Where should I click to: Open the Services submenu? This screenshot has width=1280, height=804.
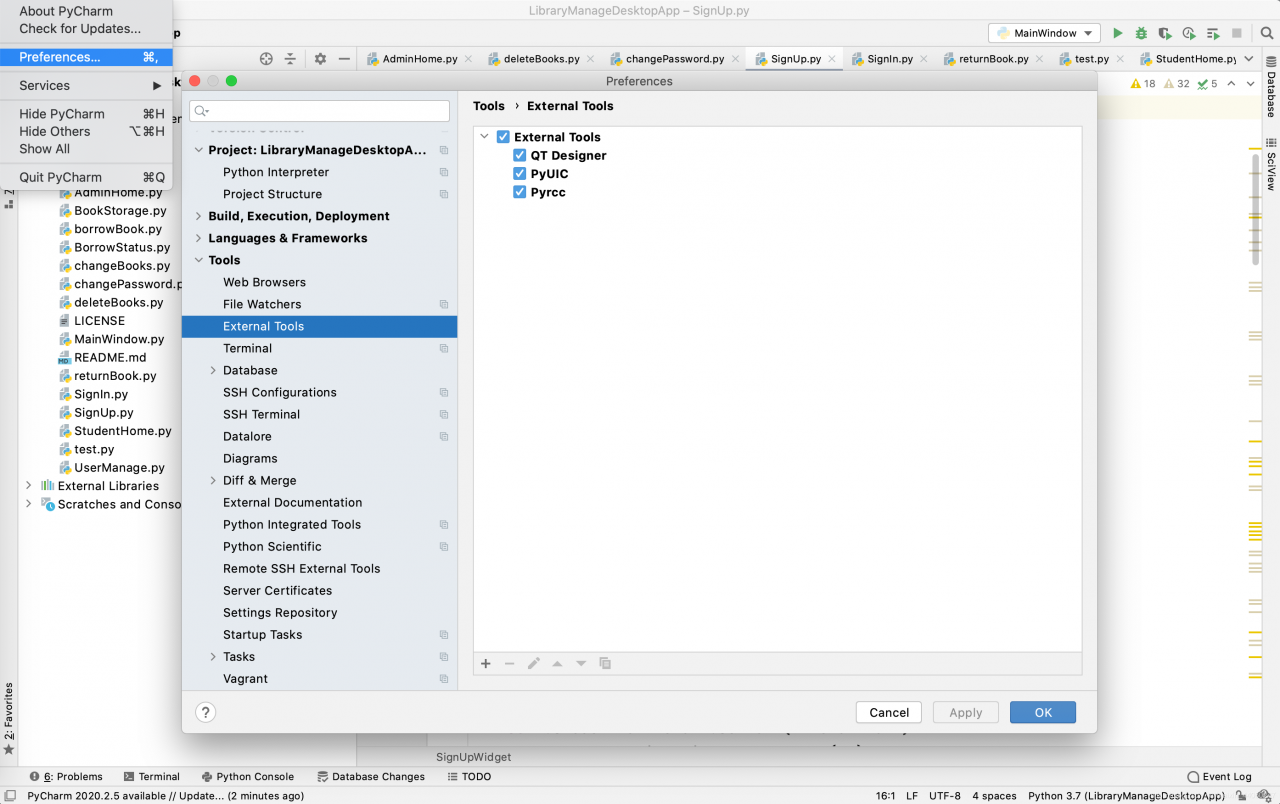pos(86,85)
